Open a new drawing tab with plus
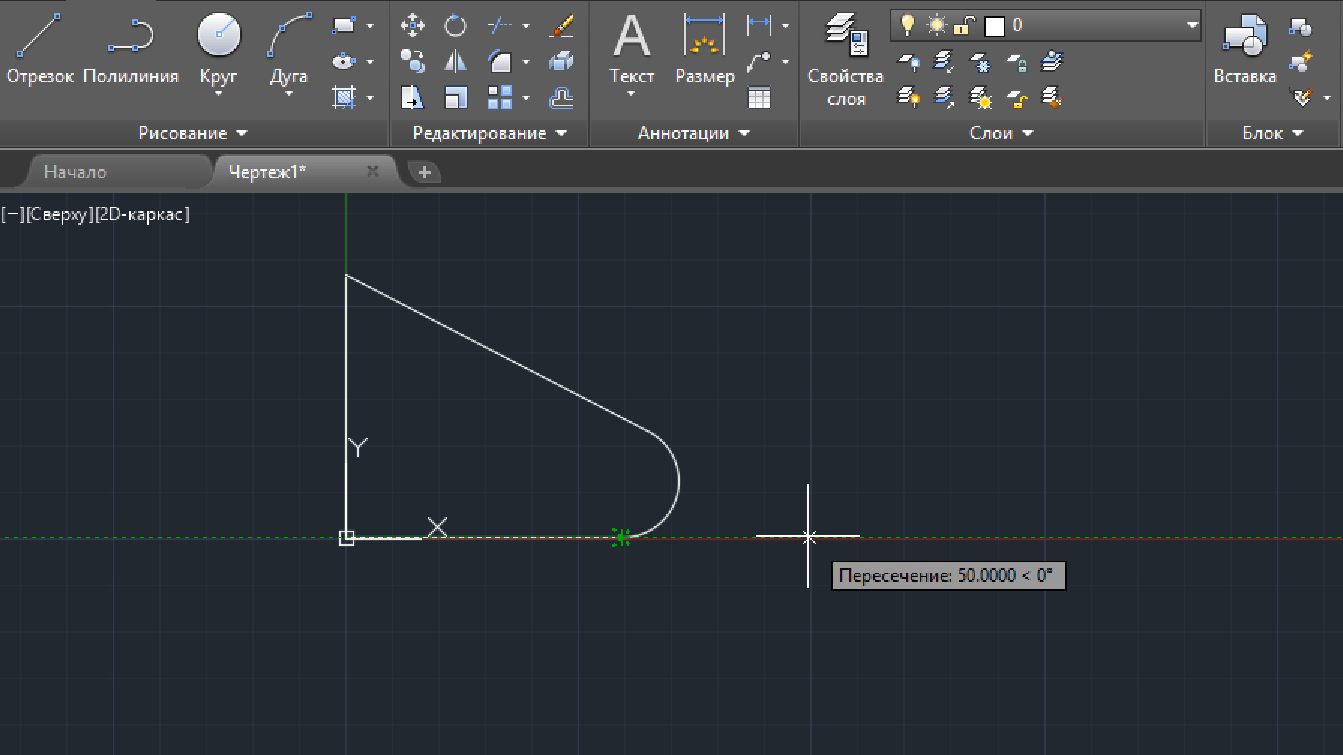 (x=424, y=172)
